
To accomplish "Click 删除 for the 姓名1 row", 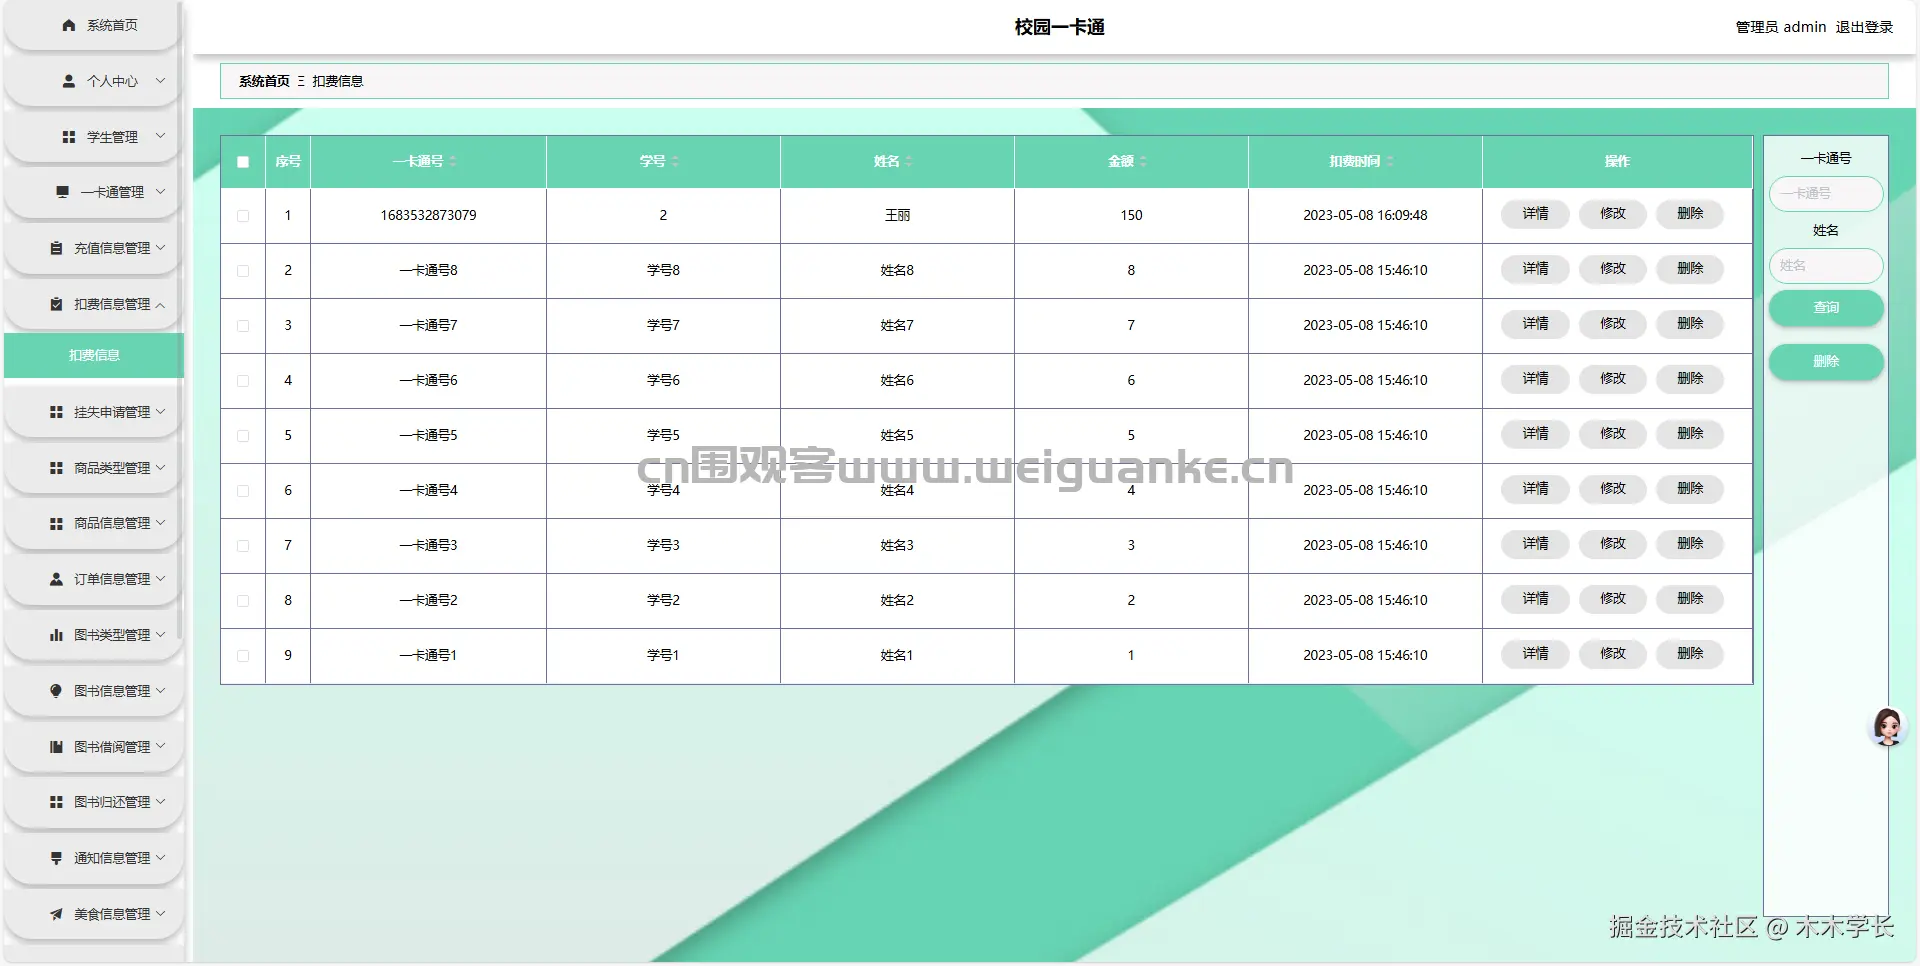I will tap(1690, 654).
